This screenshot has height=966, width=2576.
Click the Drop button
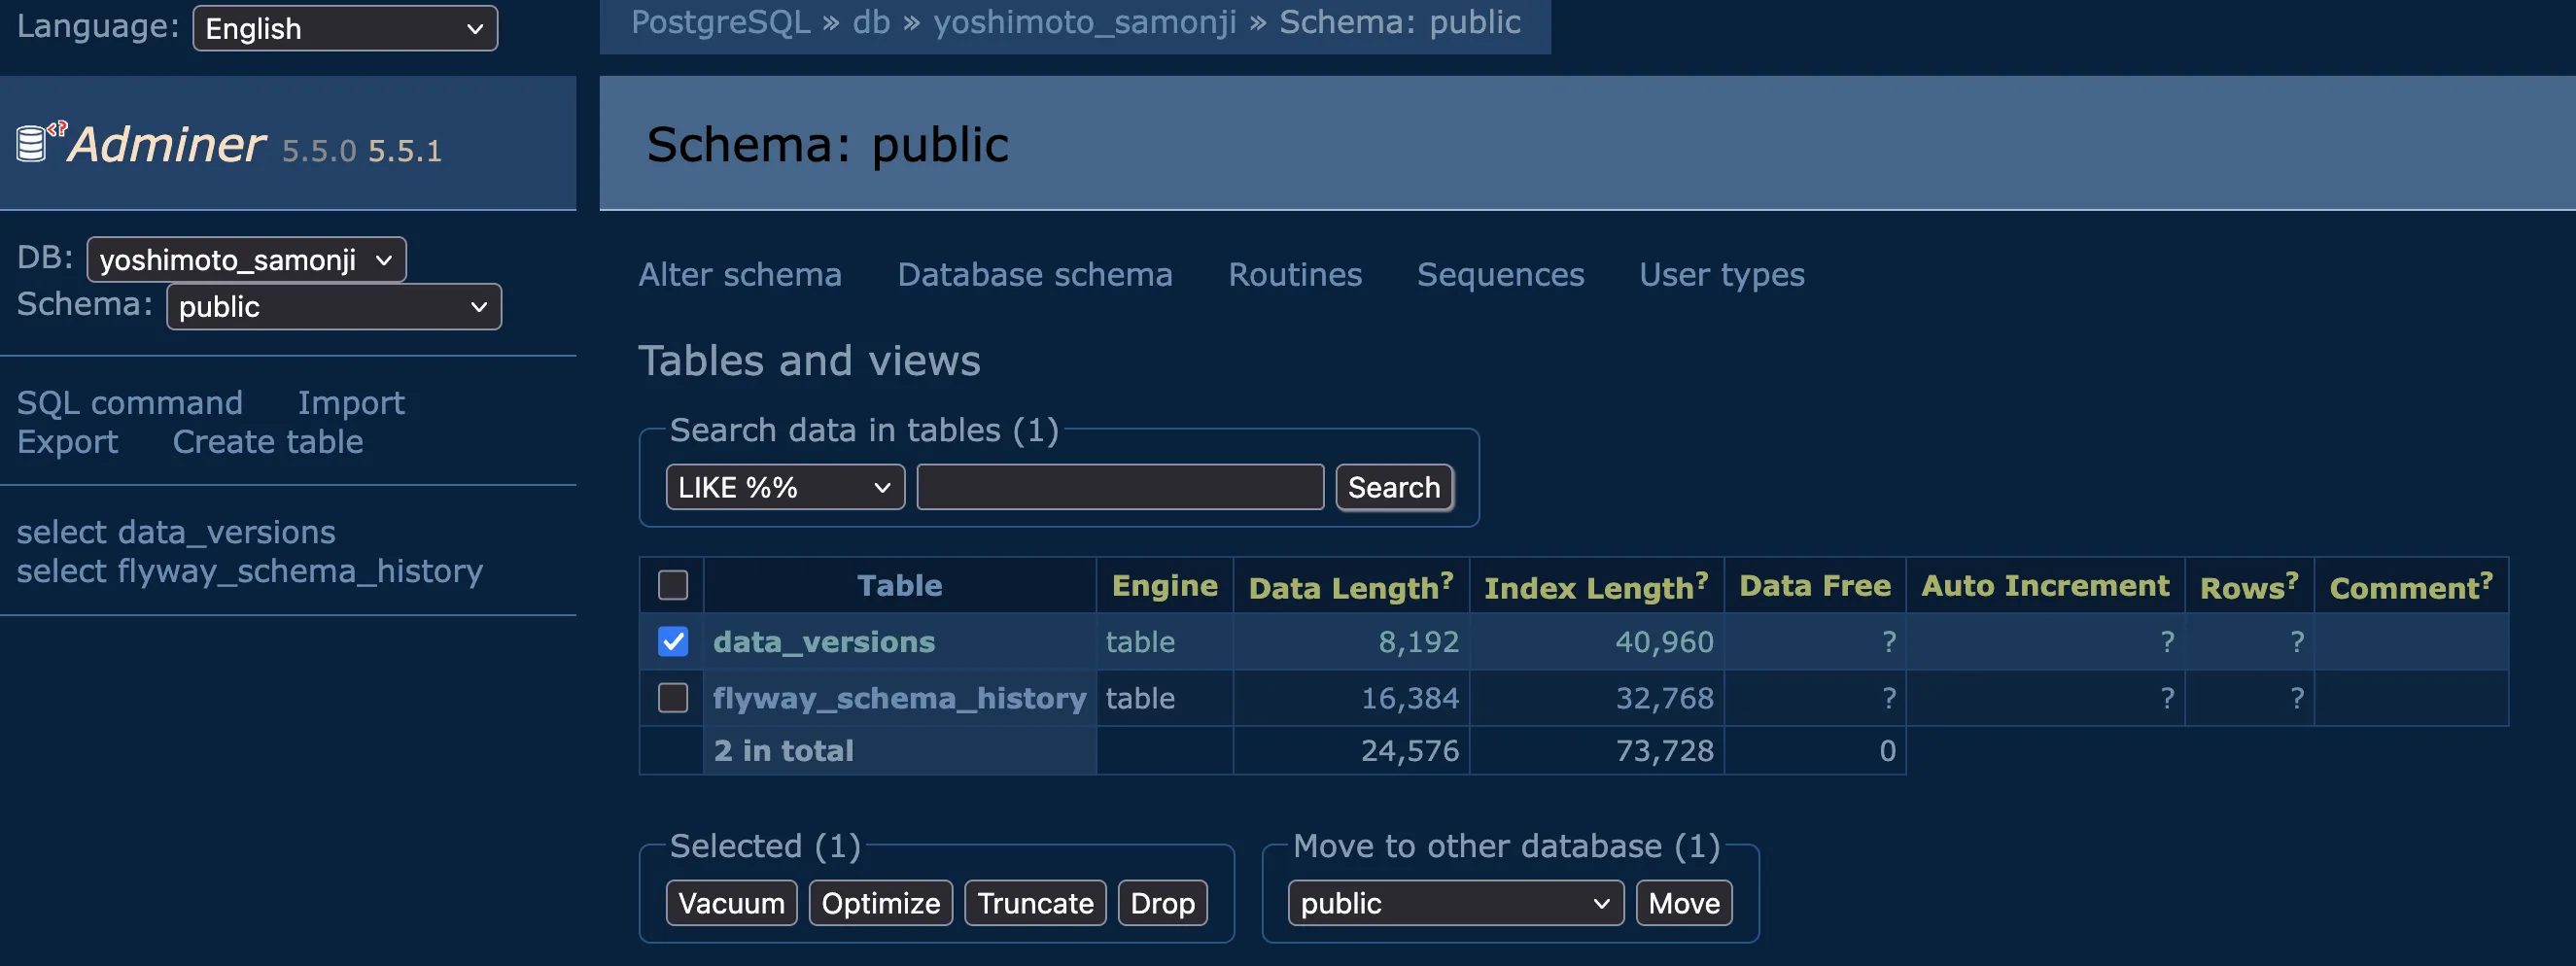[1162, 903]
